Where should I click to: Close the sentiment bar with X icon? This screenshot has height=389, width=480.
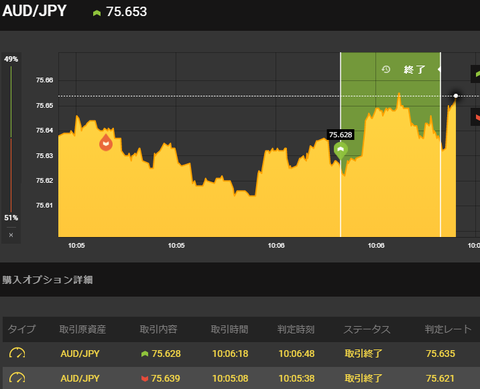click(x=11, y=235)
